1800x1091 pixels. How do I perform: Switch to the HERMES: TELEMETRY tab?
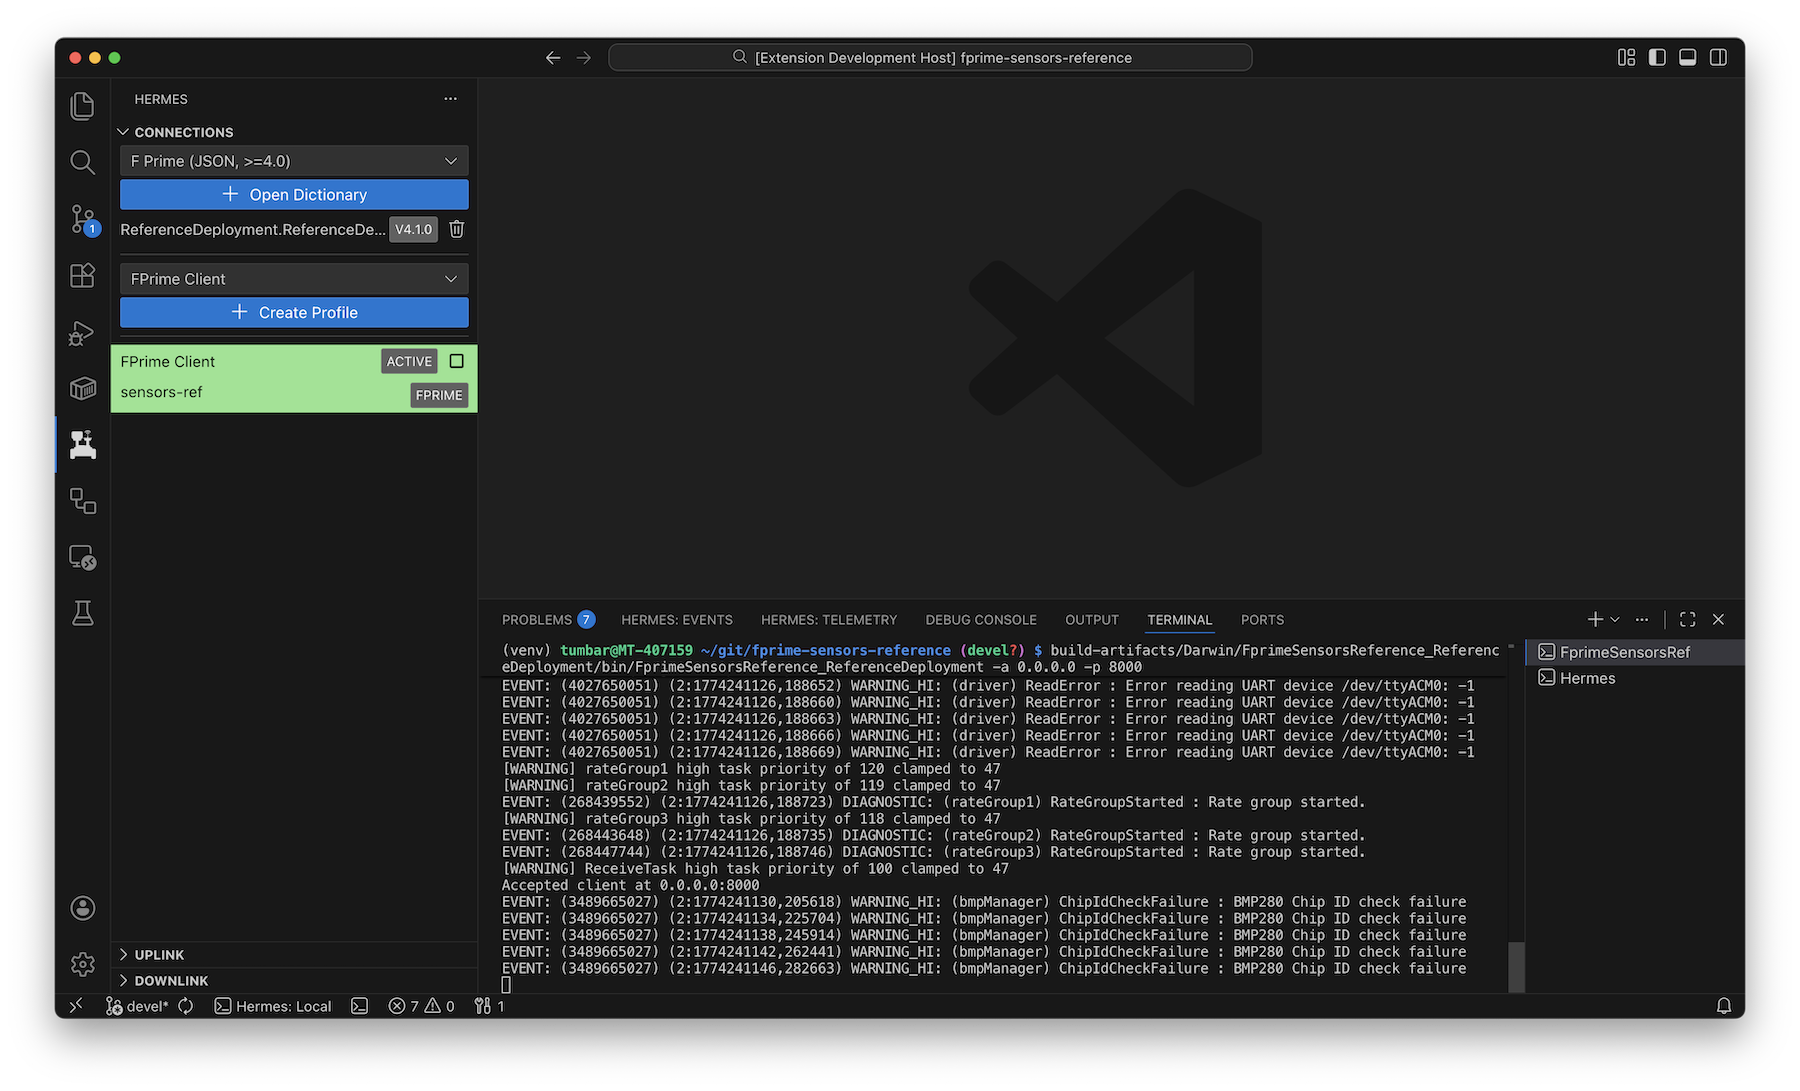(x=828, y=620)
